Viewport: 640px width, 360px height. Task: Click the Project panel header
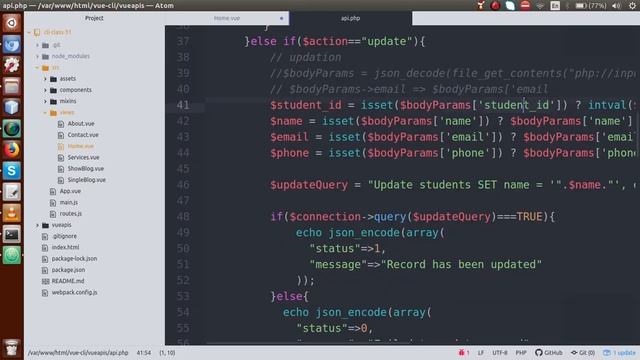(94, 18)
